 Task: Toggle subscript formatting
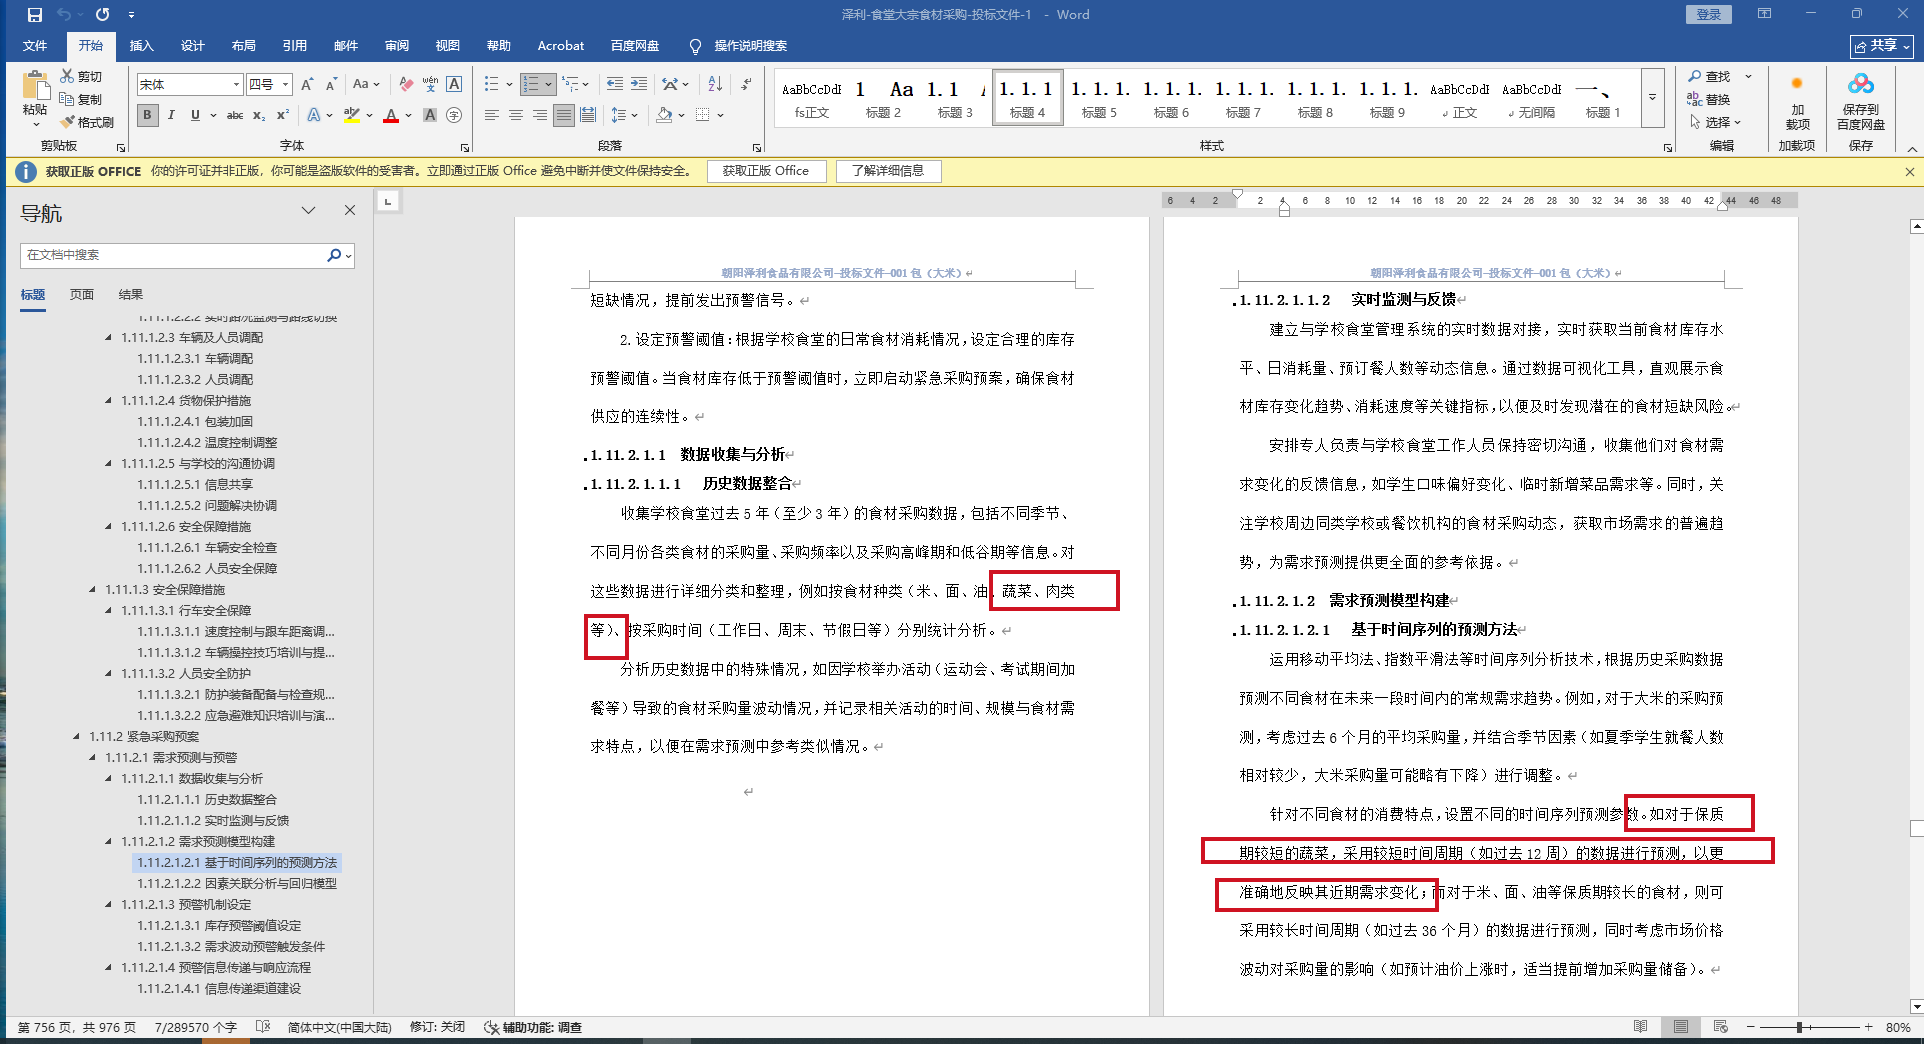259,115
